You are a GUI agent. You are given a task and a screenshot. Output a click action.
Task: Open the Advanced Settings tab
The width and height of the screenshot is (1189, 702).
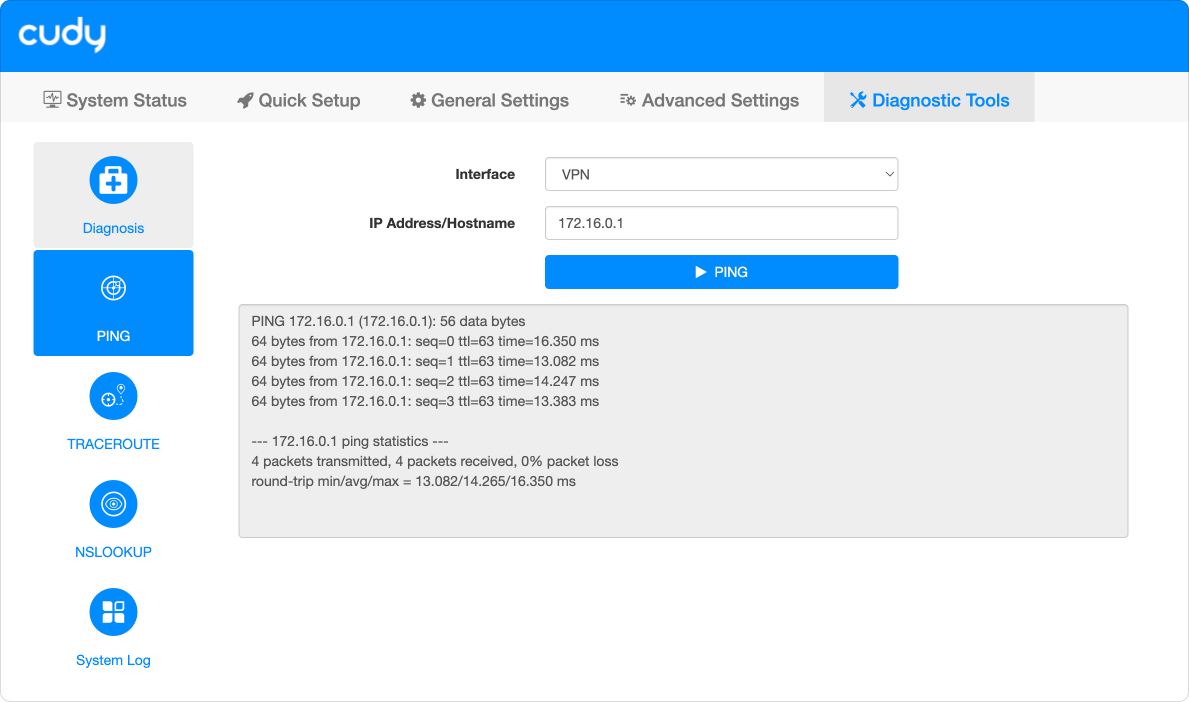(709, 100)
